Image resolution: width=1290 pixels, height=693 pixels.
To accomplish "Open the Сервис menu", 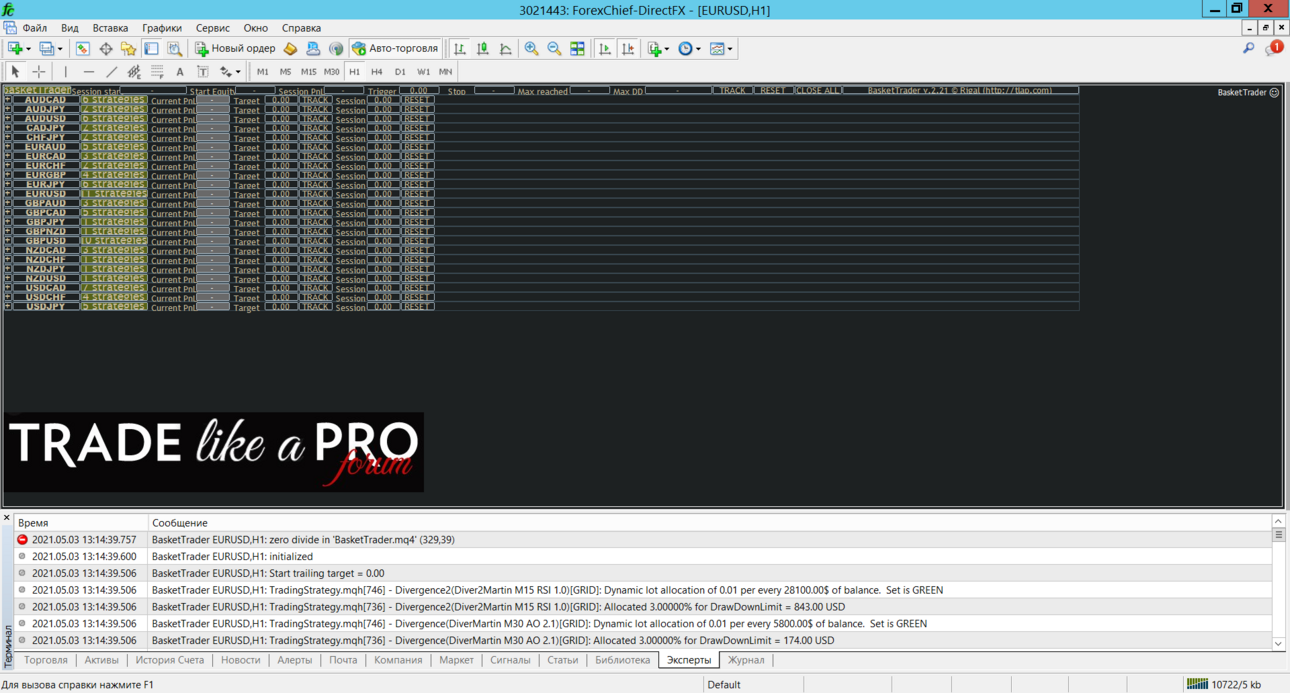I will (x=212, y=28).
